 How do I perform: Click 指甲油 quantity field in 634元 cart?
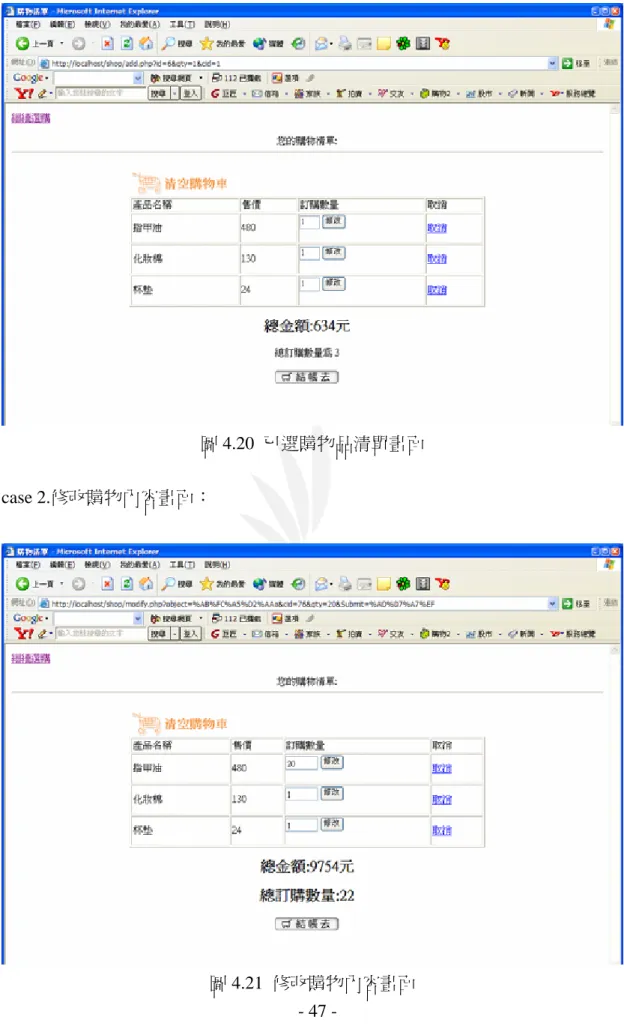(309, 222)
